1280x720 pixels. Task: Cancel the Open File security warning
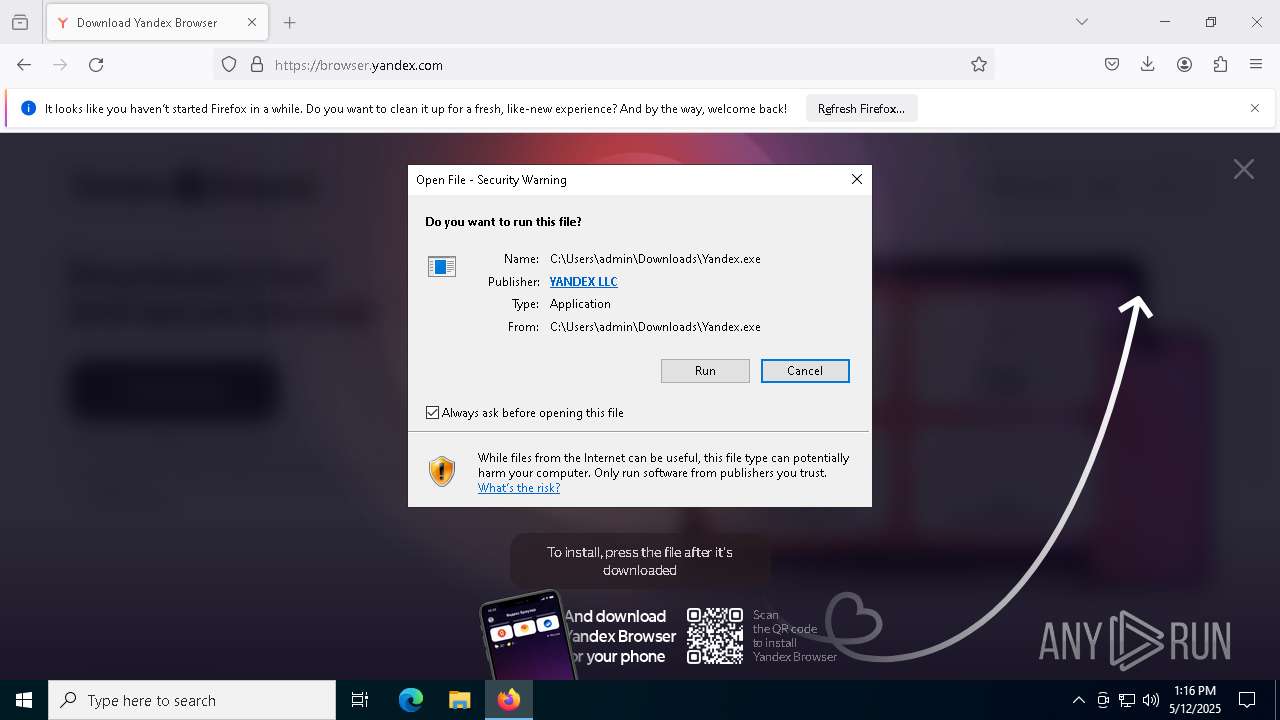tap(805, 371)
